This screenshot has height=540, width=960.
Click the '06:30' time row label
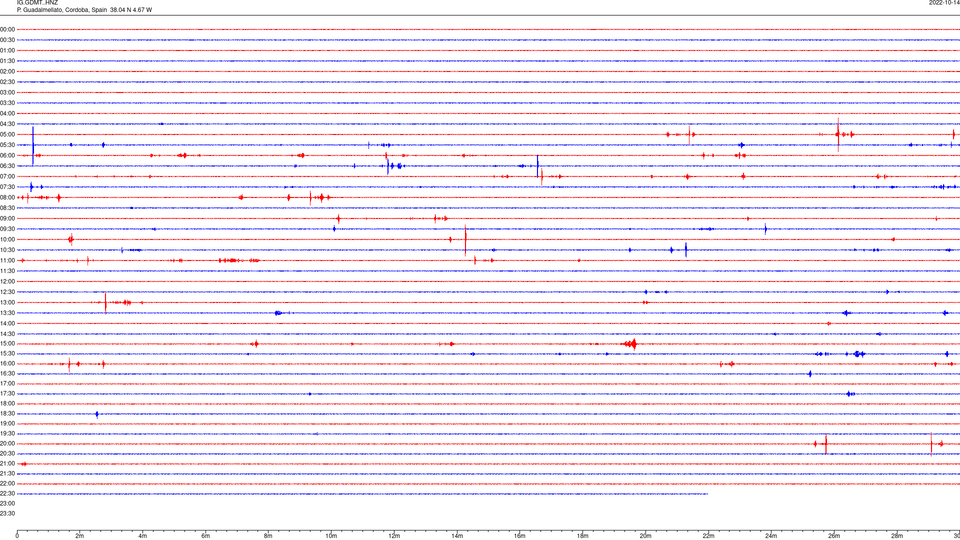7,166
